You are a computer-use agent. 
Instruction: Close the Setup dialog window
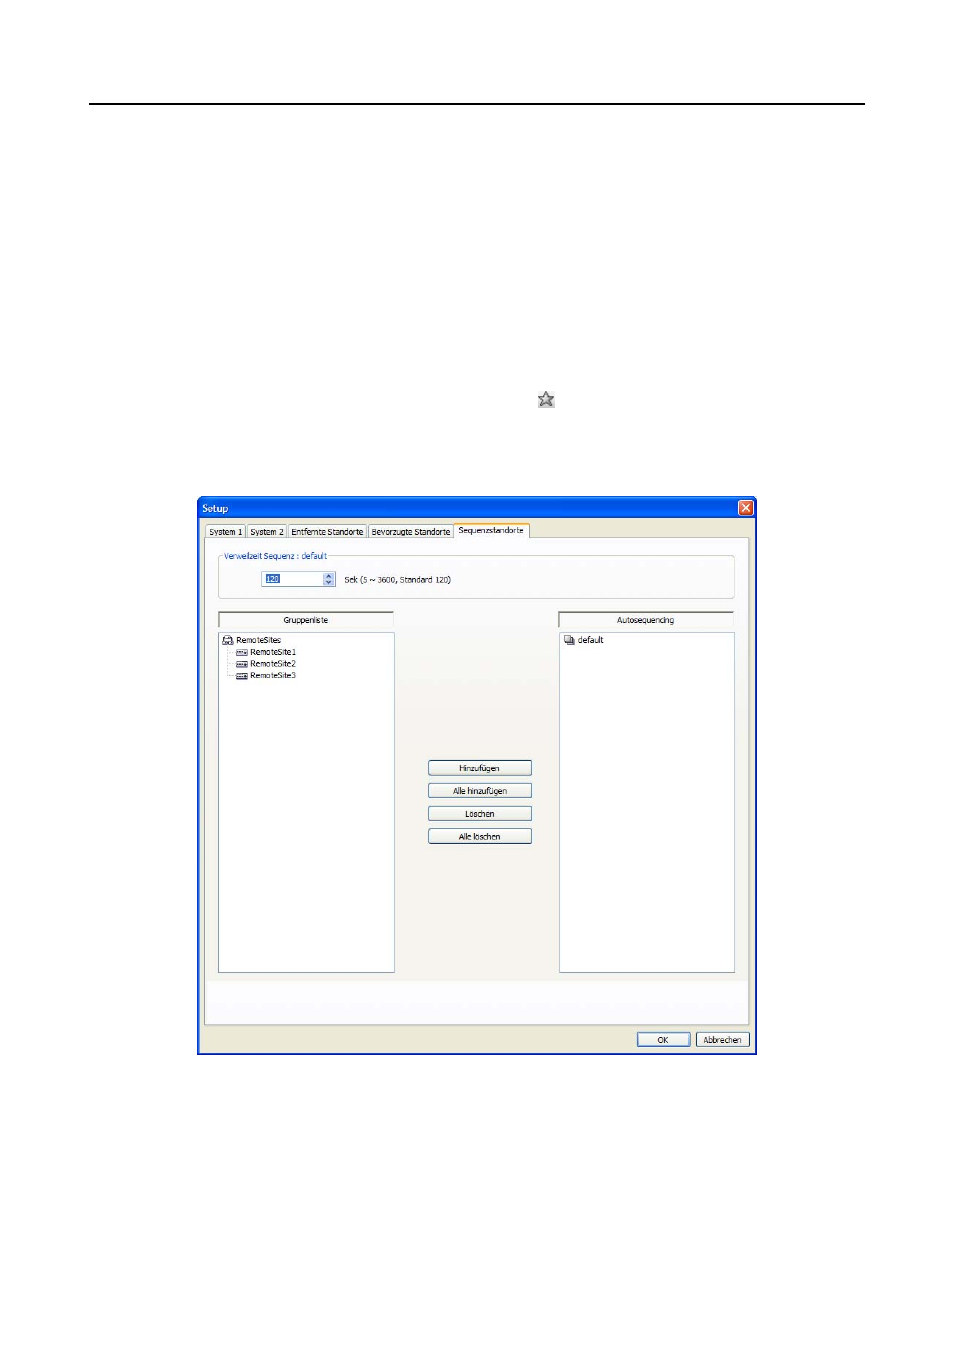745,508
